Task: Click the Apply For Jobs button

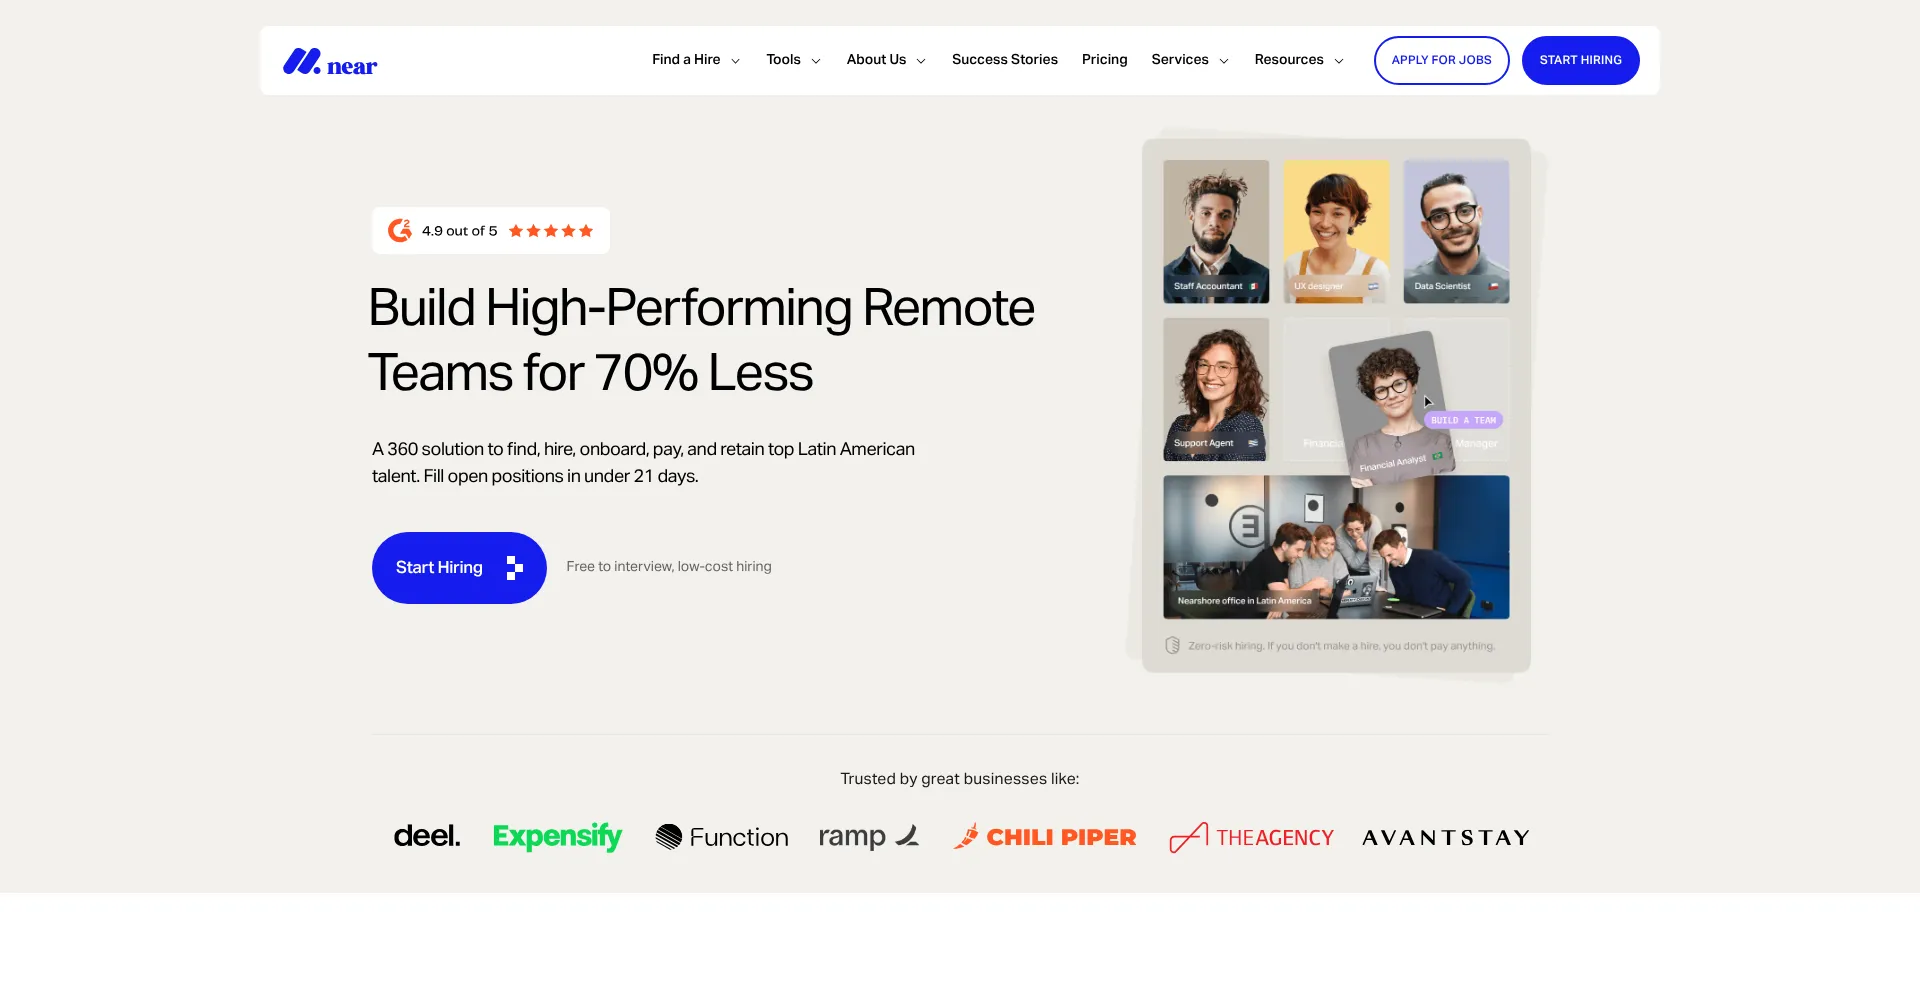Action: tap(1442, 61)
